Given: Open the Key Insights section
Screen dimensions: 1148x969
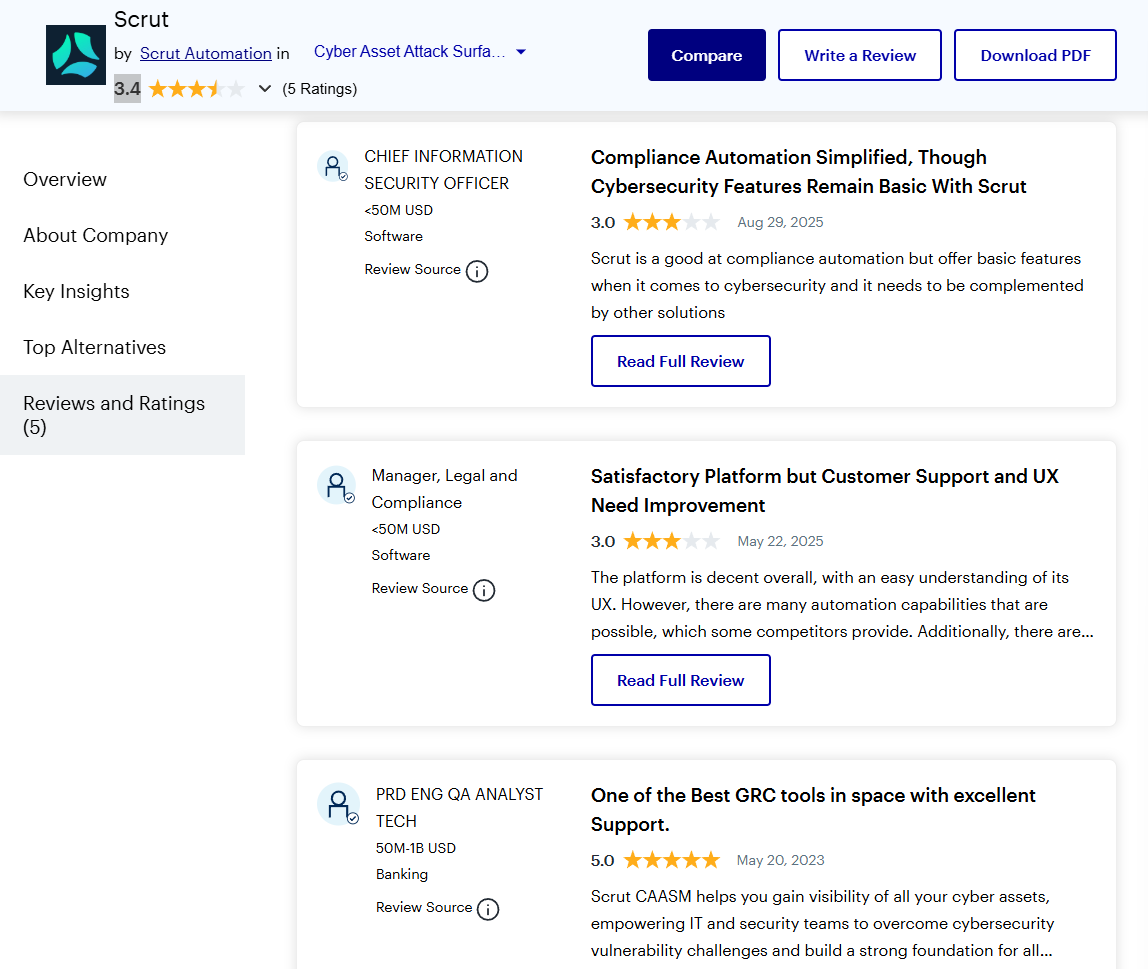Looking at the screenshot, I should [x=76, y=291].
